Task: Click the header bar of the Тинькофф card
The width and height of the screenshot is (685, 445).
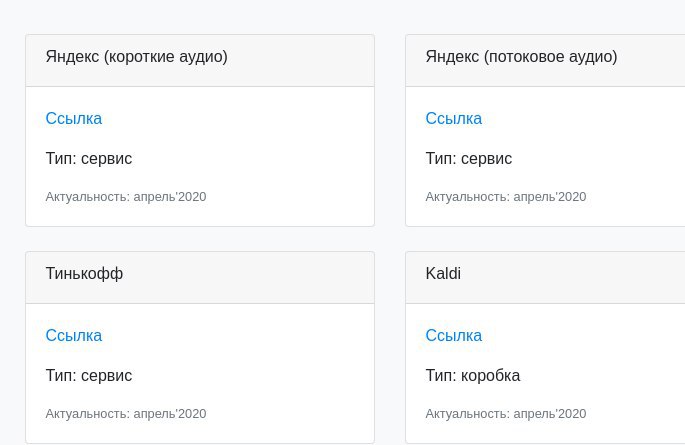Action: pyautogui.click(x=200, y=277)
